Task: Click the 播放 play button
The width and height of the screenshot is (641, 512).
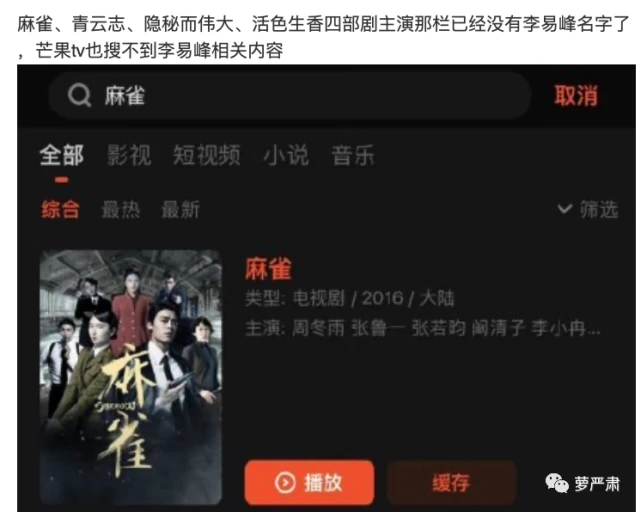Action: [x=309, y=483]
